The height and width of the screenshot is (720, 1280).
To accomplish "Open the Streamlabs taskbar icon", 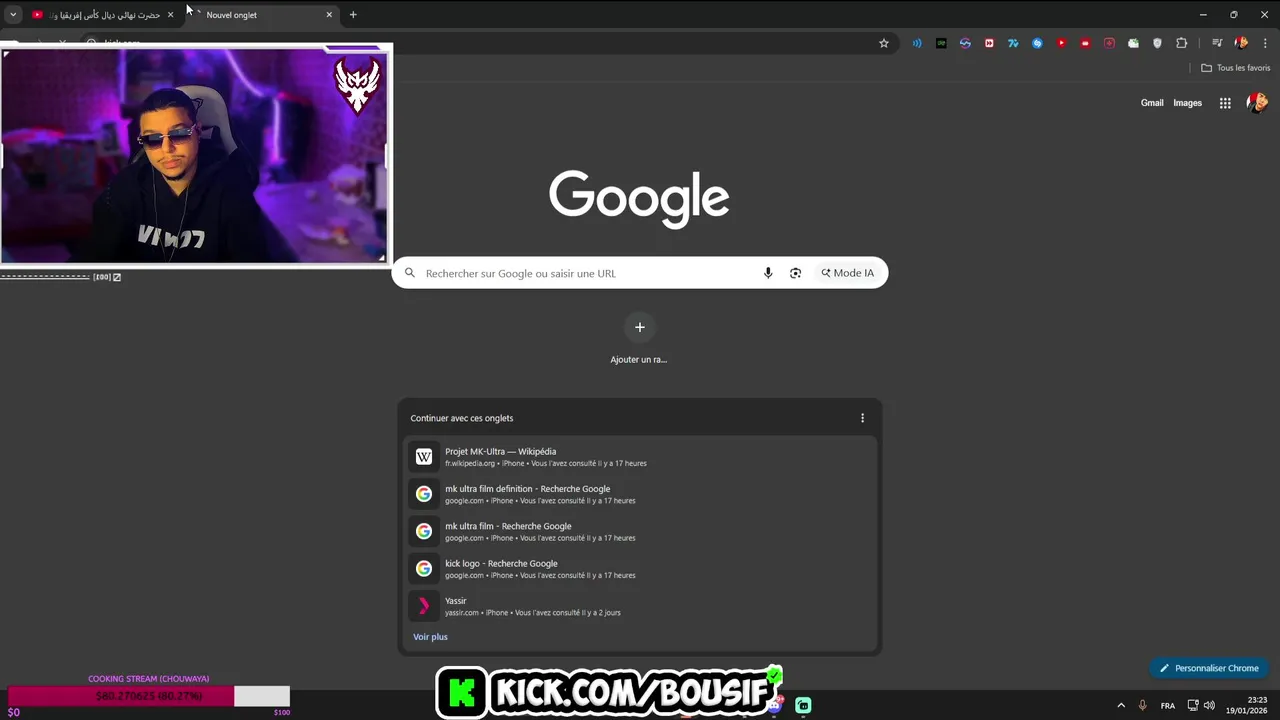I will coord(803,705).
